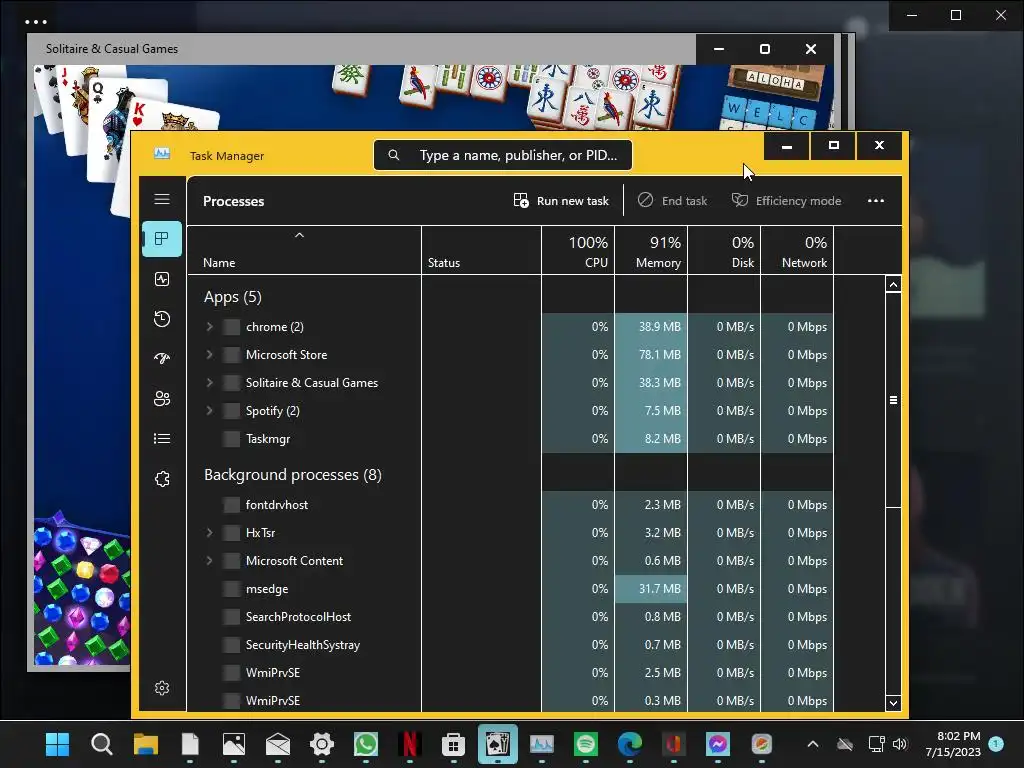The height and width of the screenshot is (768, 1024).
Task: Open App history page in sidebar
Action: [x=162, y=319]
